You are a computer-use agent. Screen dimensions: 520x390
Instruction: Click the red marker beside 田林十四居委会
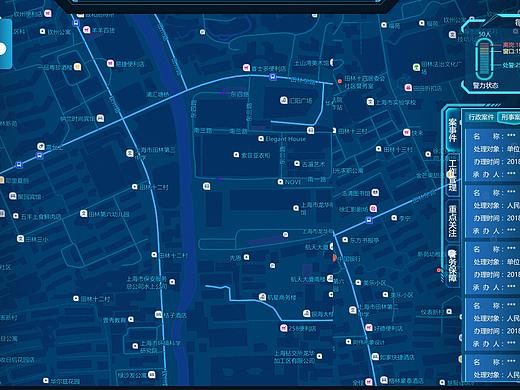click(340, 81)
